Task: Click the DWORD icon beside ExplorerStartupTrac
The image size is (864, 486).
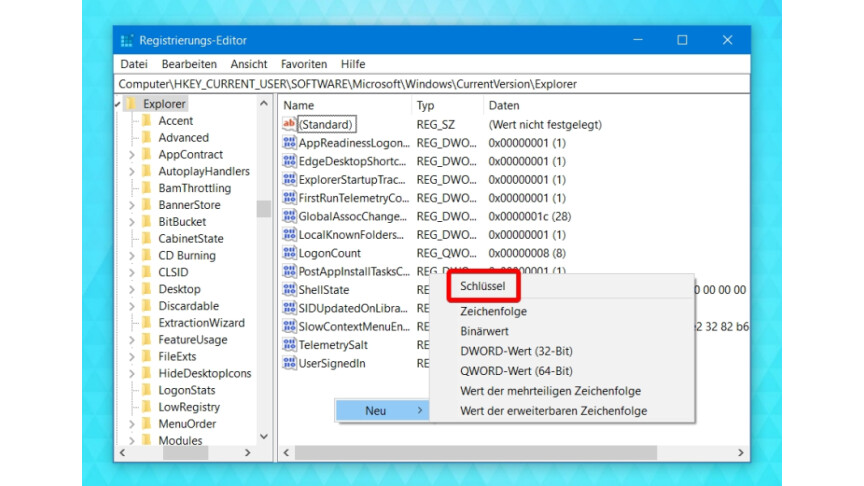Action: [x=289, y=179]
